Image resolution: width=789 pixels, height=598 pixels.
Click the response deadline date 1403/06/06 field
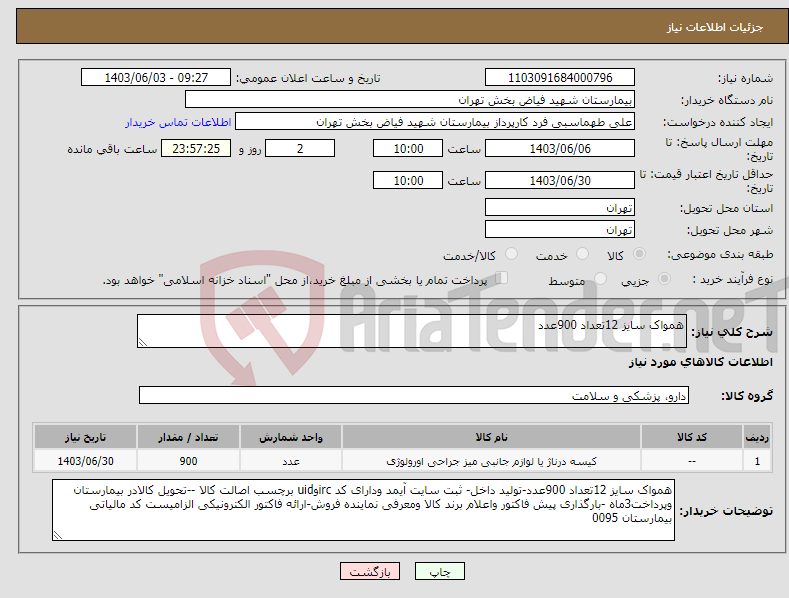pos(560,148)
